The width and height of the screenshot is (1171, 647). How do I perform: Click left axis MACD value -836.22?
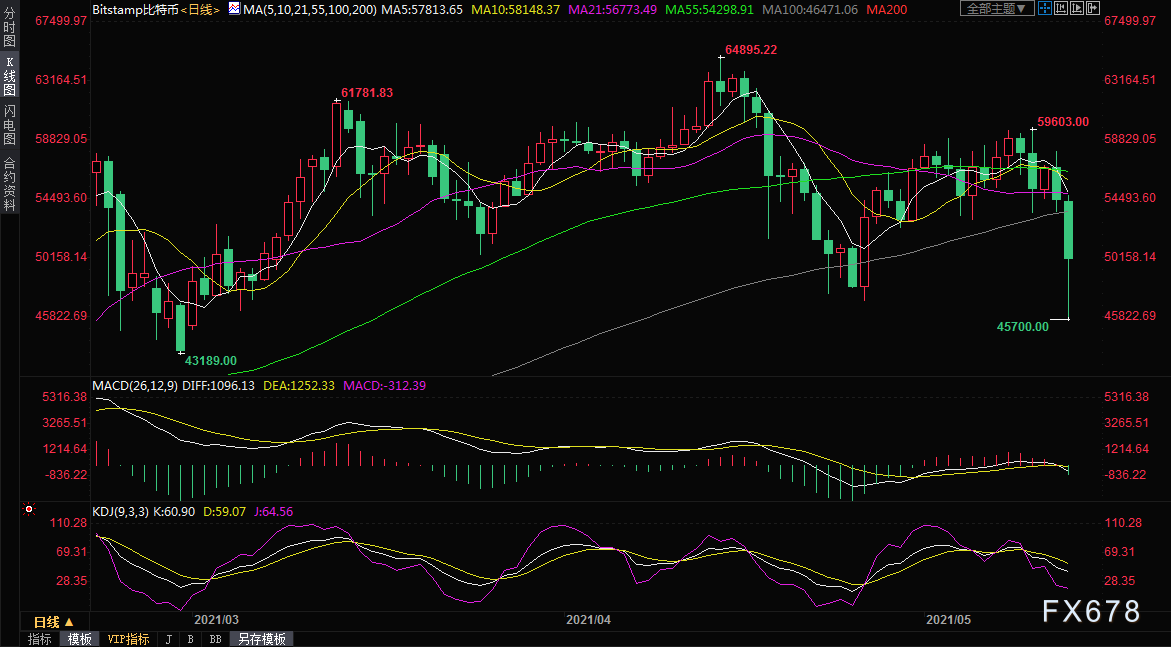(65, 474)
